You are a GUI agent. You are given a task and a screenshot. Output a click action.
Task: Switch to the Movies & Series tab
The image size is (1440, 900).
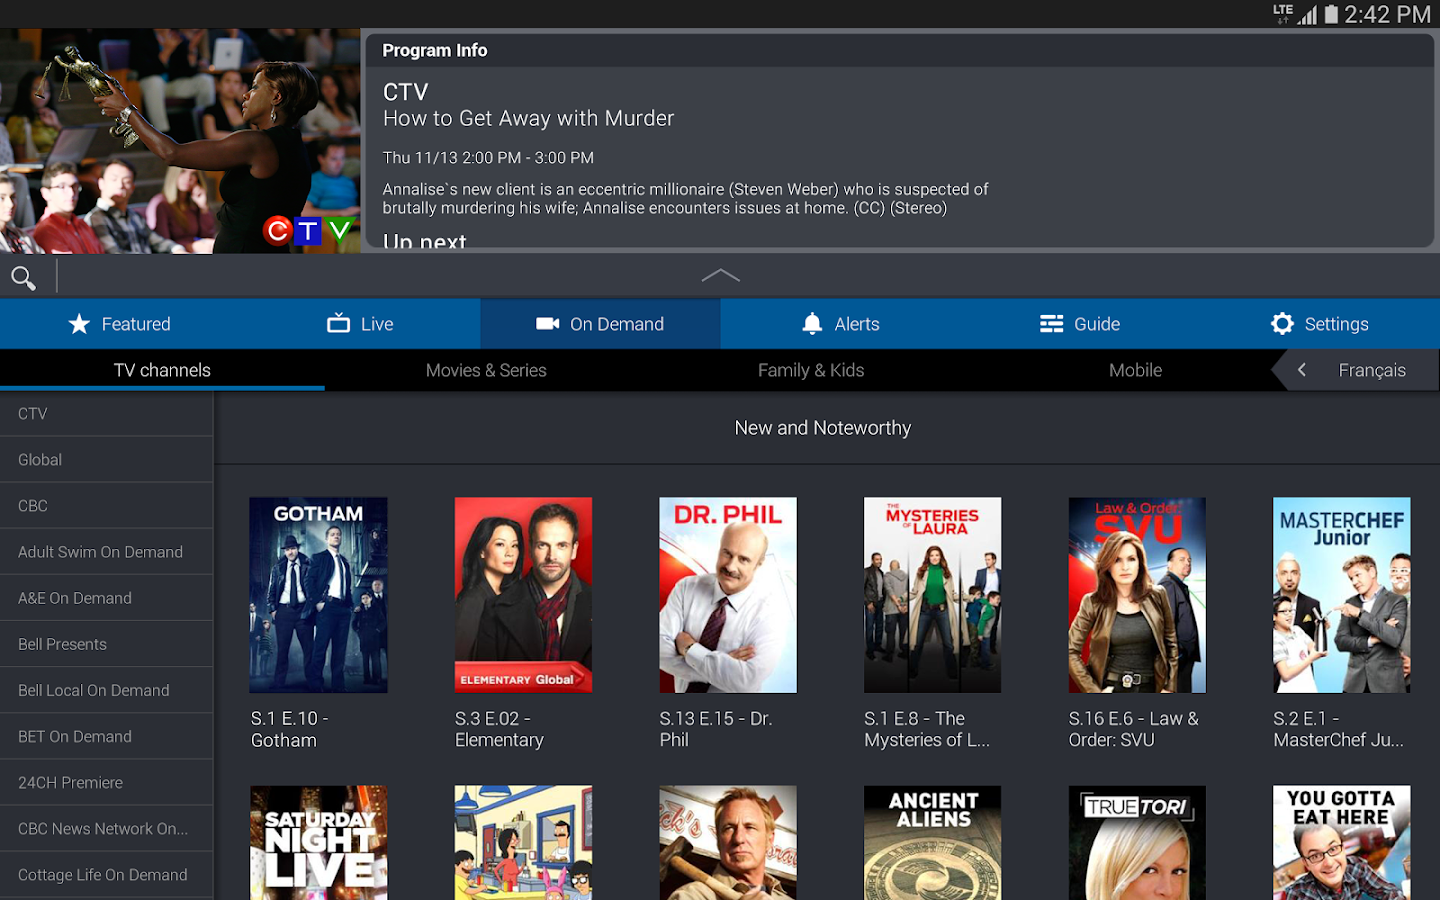486,369
